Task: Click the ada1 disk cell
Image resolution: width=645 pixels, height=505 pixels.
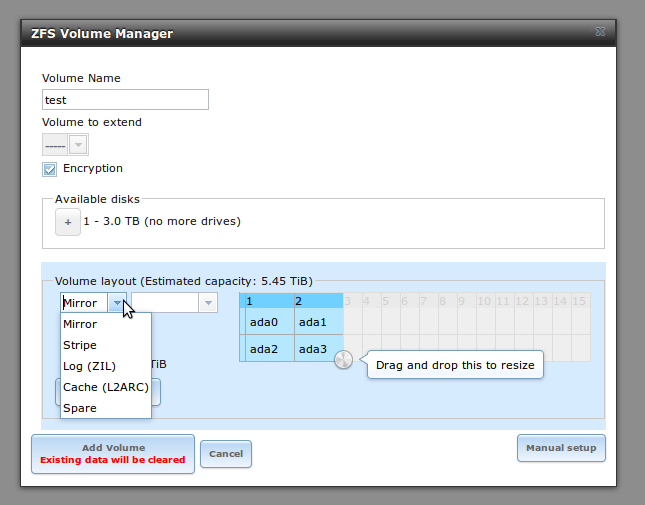Action: coord(319,322)
